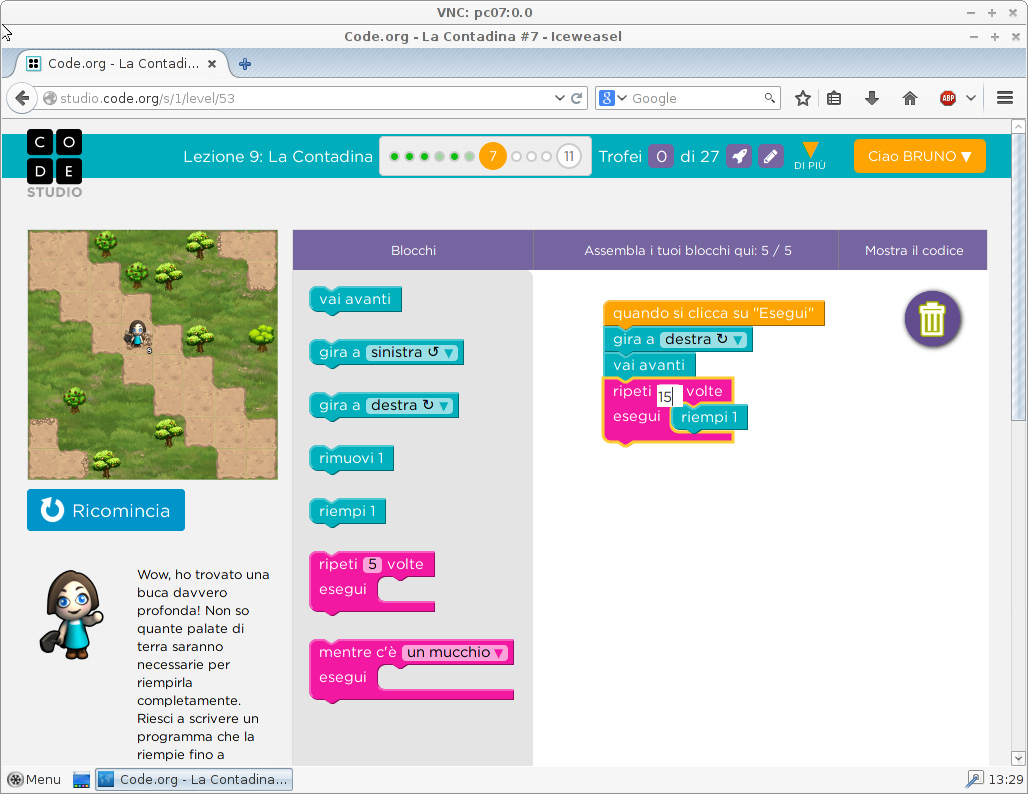1028x794 pixels.
Task: Expand the Ciao BRUNO user menu
Action: (919, 156)
